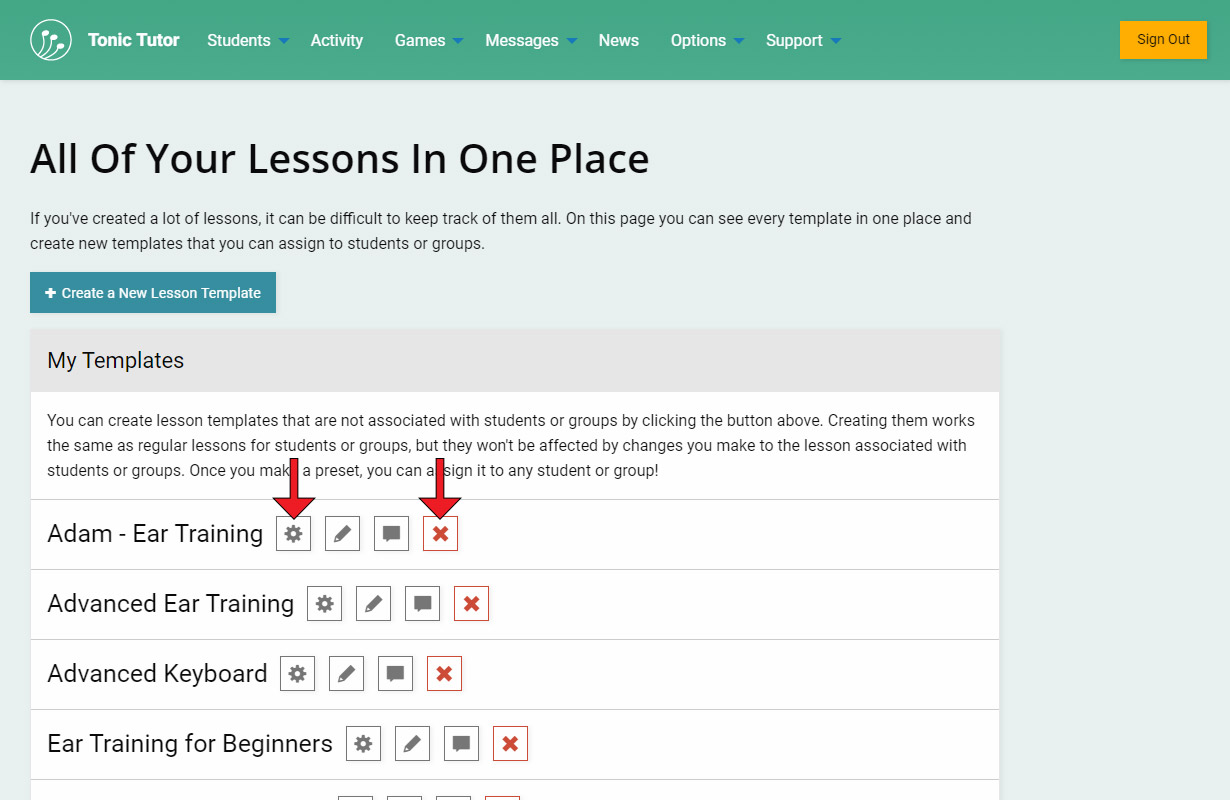Create a New Lesson Template
Screen dimensions: 1230x800
[153, 293]
